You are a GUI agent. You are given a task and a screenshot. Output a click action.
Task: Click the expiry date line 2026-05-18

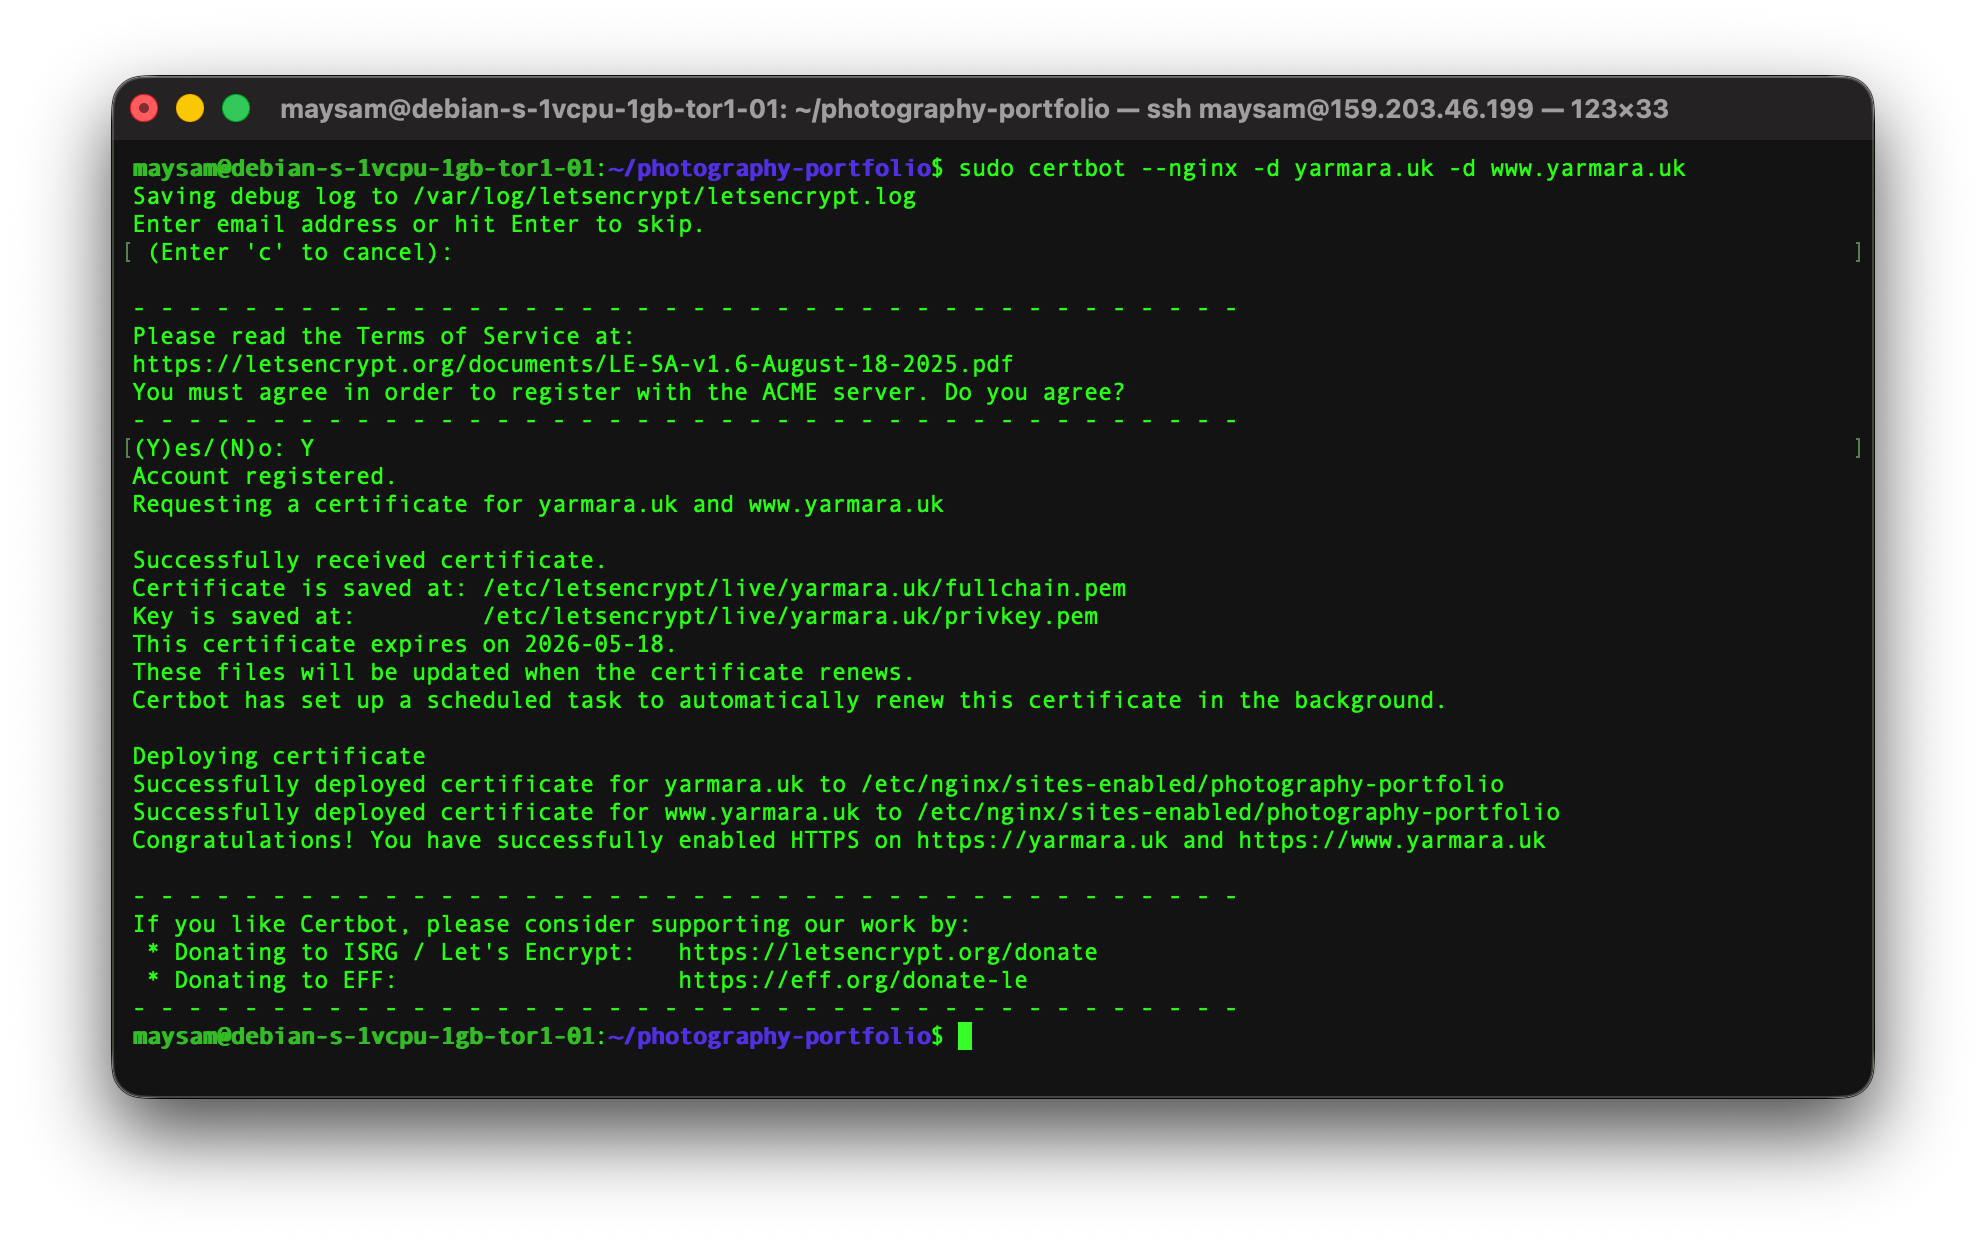coord(404,644)
